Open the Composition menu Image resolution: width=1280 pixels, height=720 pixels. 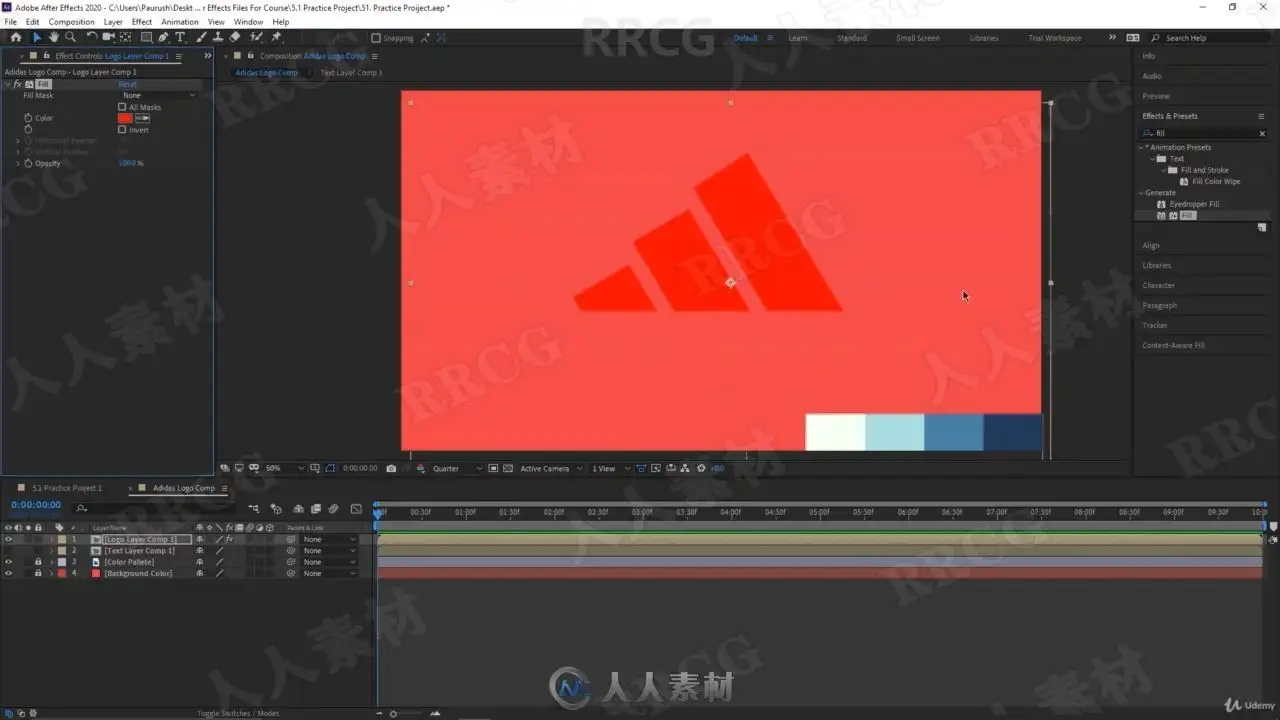[71, 22]
